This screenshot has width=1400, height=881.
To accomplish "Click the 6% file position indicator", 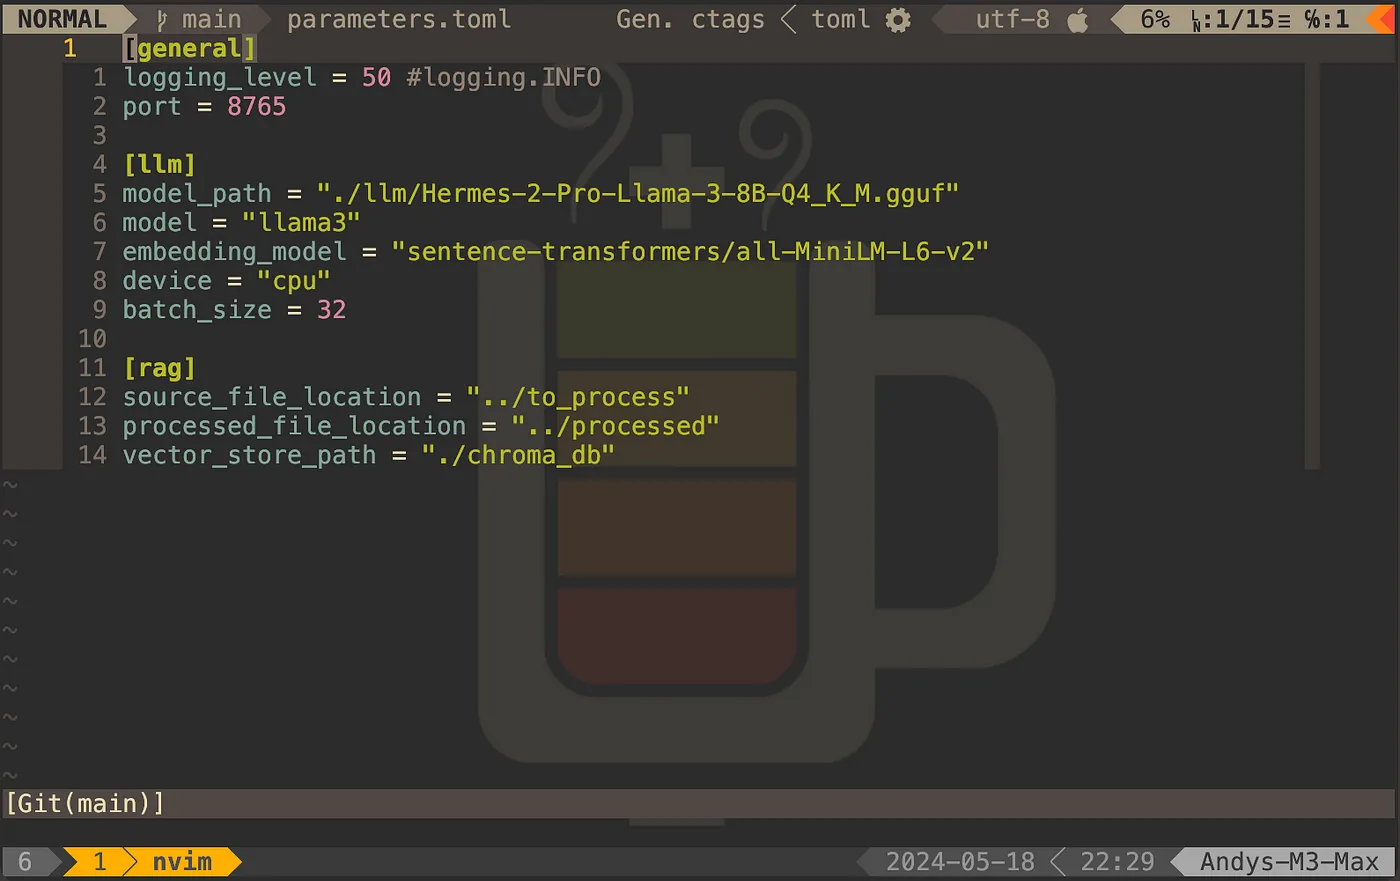I will [x=1155, y=20].
